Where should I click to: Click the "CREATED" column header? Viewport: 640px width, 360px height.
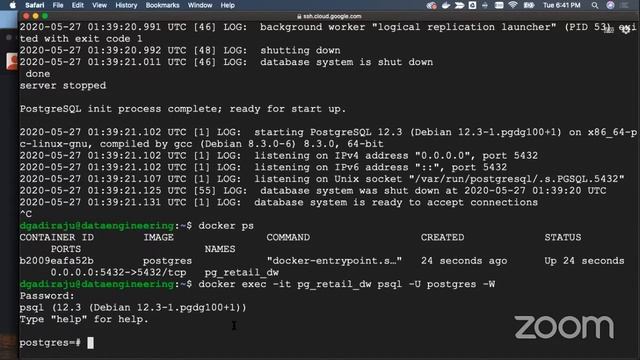442,238
